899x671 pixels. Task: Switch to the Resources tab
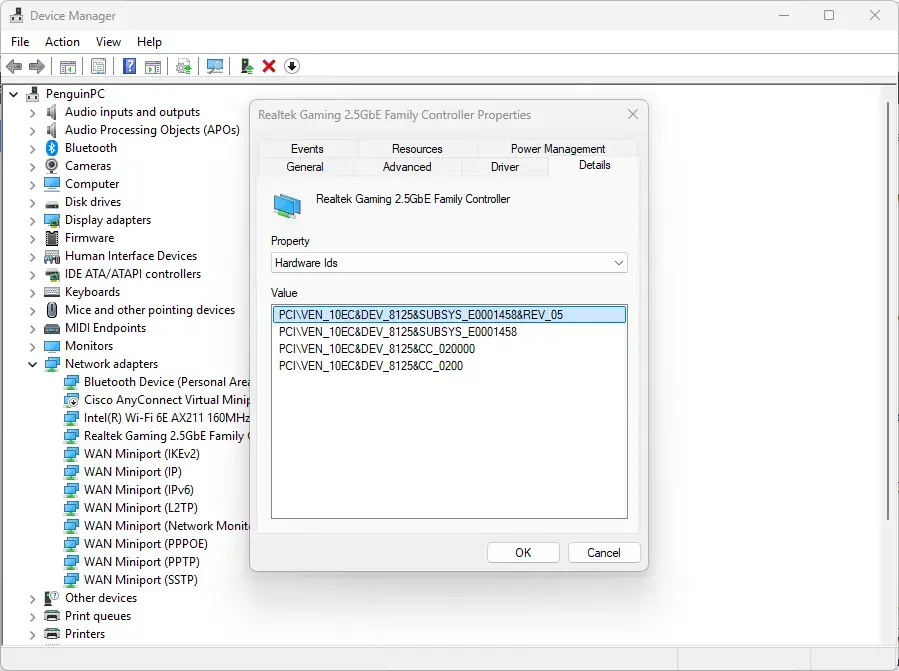(x=417, y=149)
